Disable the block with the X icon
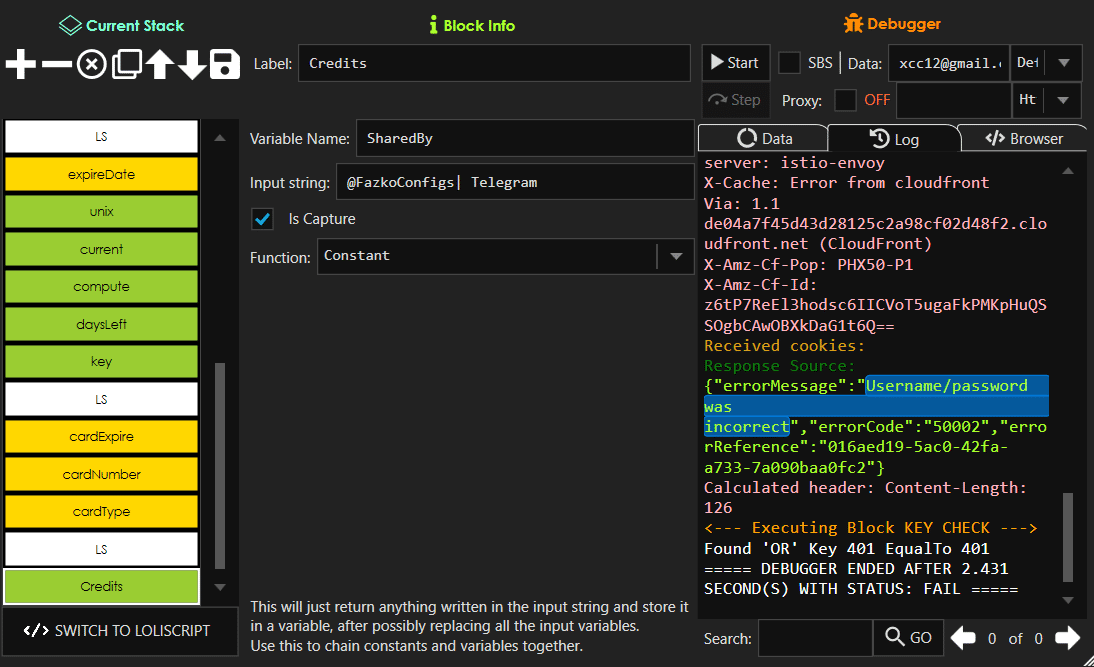This screenshot has height=667, width=1094. pos(90,64)
